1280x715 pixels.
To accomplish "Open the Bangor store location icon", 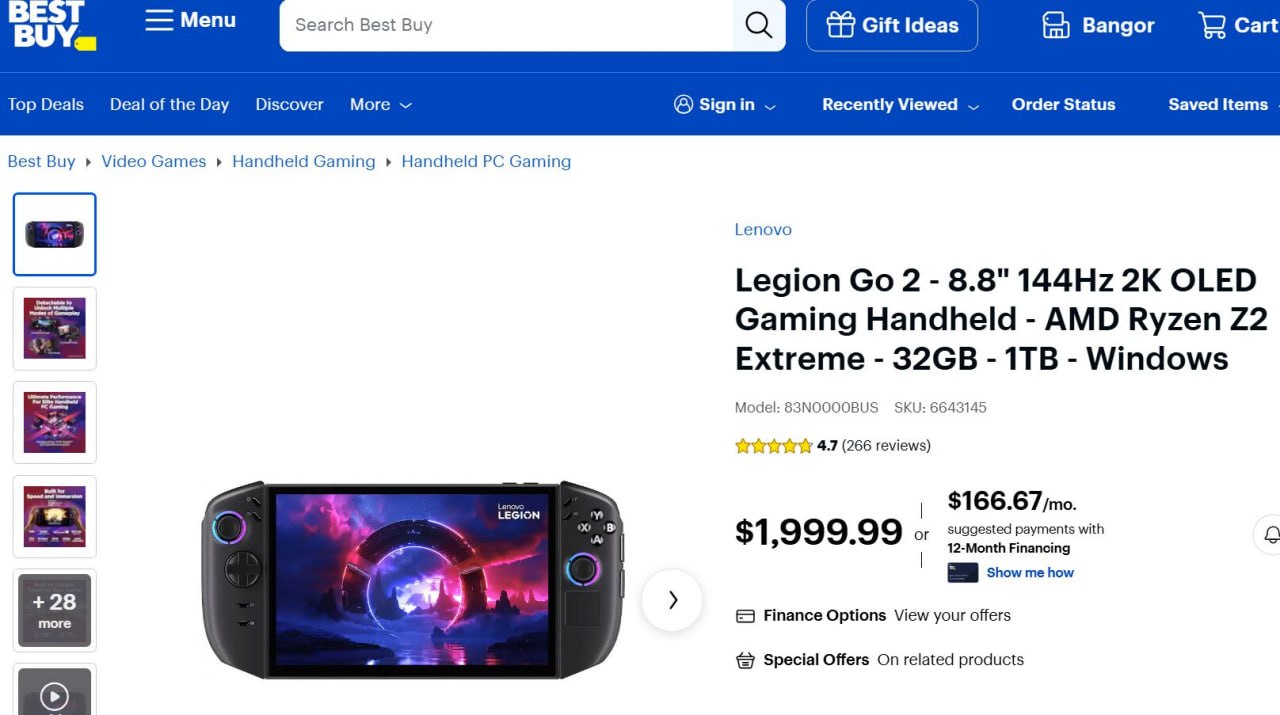I will pyautogui.click(x=1054, y=25).
